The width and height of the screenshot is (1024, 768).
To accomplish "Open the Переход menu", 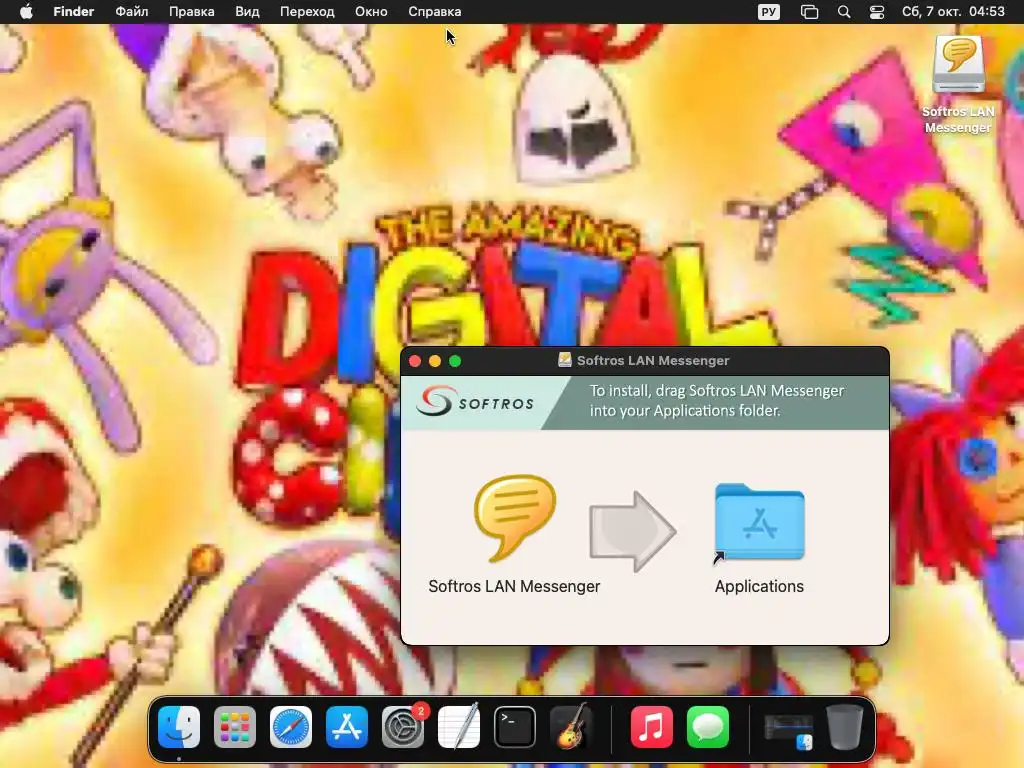I will coord(307,12).
